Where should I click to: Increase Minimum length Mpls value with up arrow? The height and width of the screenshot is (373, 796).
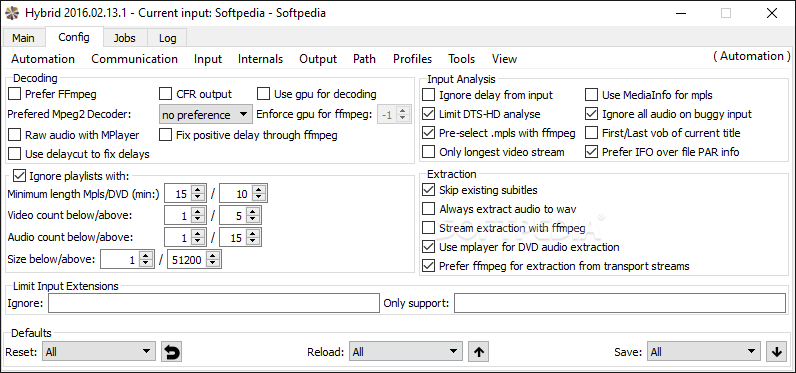click(198, 190)
